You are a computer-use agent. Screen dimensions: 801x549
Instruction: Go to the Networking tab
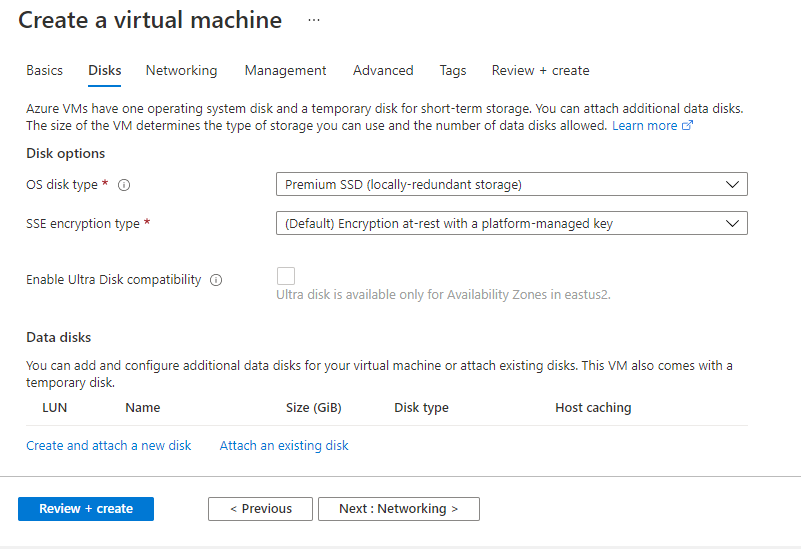181,71
